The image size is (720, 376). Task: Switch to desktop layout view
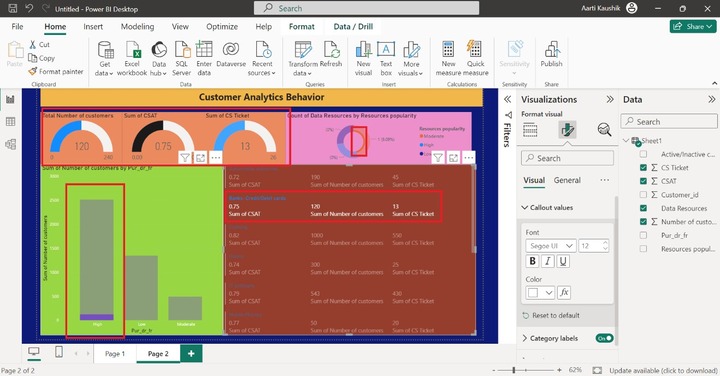[x=34, y=352]
